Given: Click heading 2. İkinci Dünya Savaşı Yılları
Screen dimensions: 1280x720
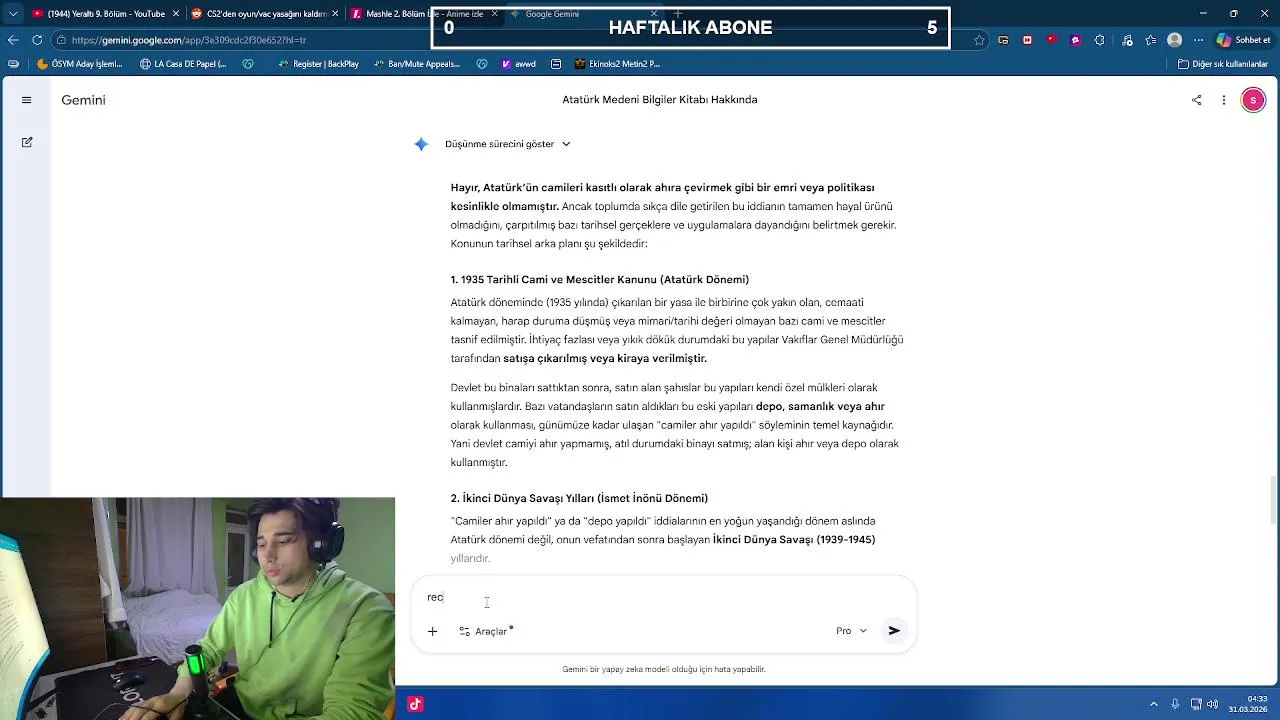Looking at the screenshot, I should coord(579,498).
